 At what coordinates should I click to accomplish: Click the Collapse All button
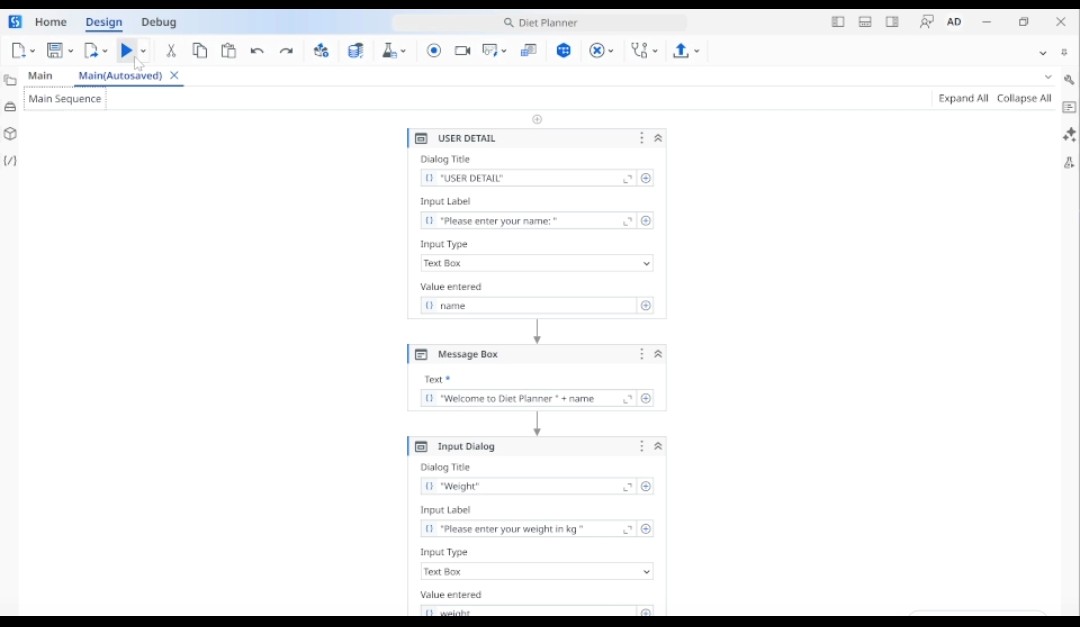(1024, 98)
